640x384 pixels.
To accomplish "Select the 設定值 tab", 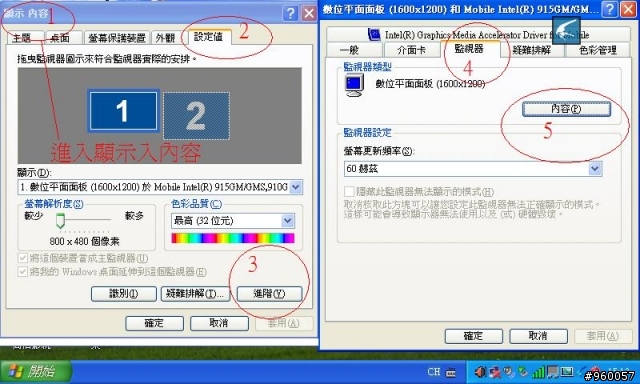I will click(x=208, y=37).
